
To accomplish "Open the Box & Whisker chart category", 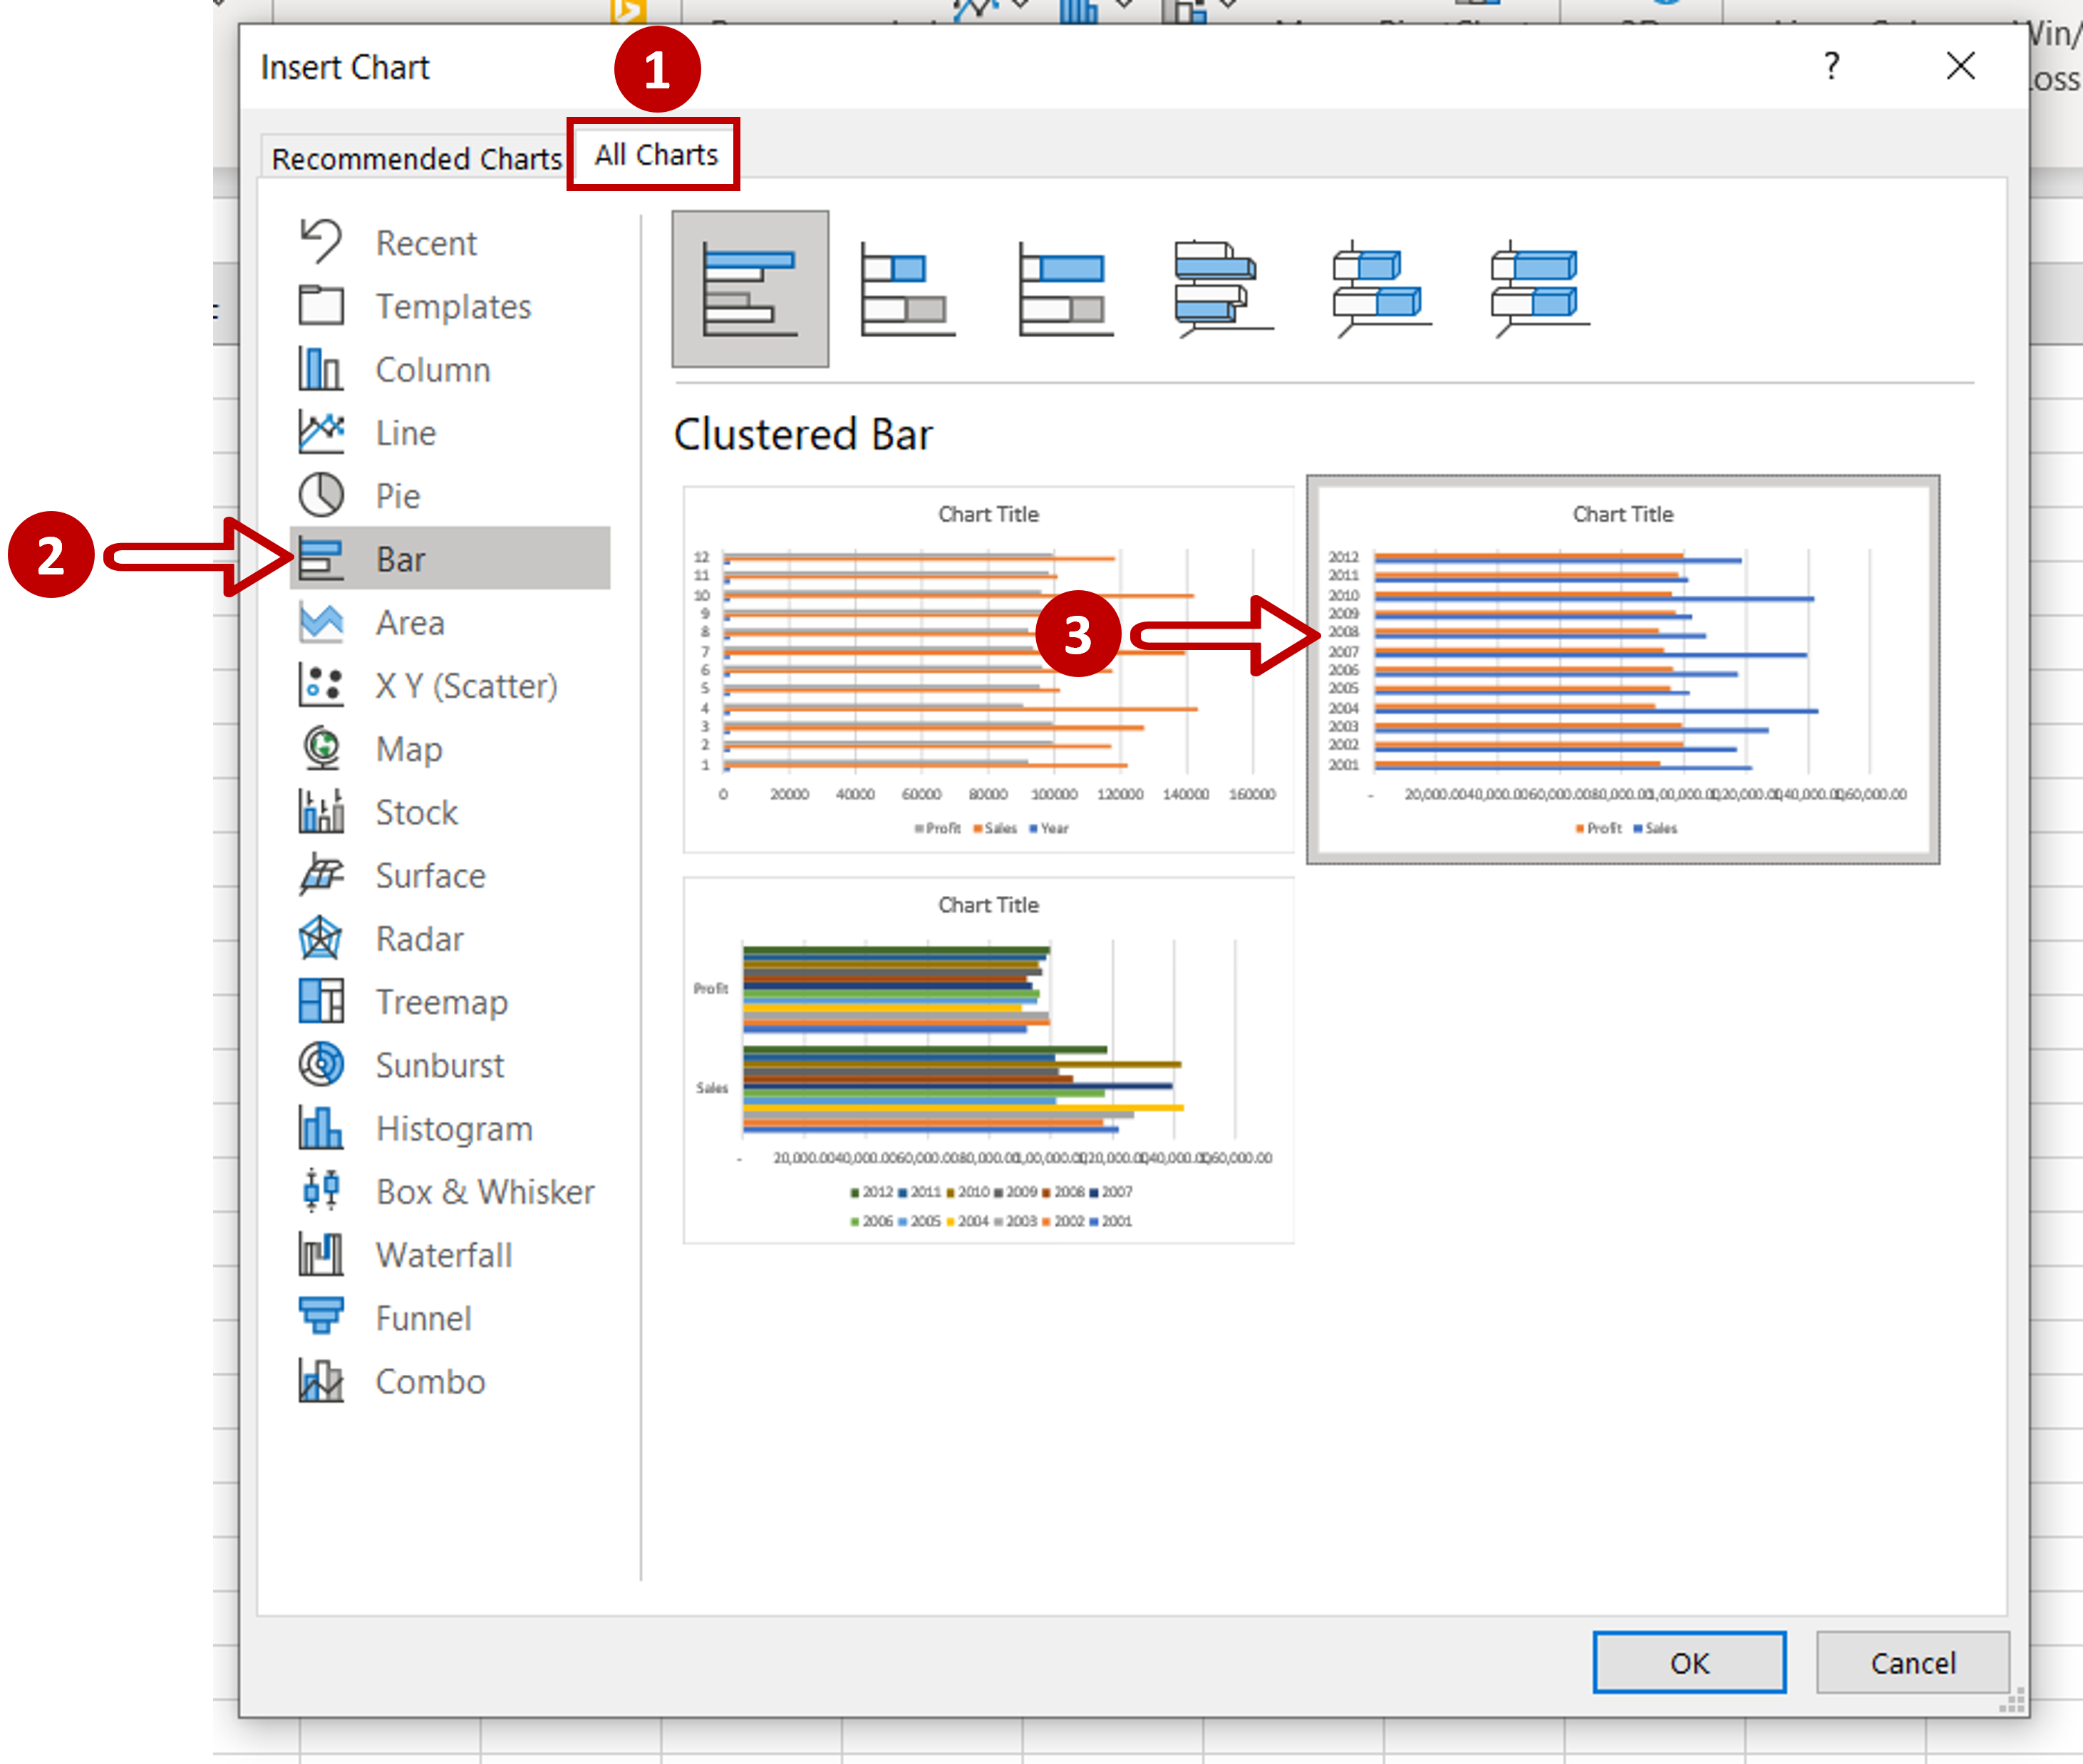I will click(x=484, y=1192).
